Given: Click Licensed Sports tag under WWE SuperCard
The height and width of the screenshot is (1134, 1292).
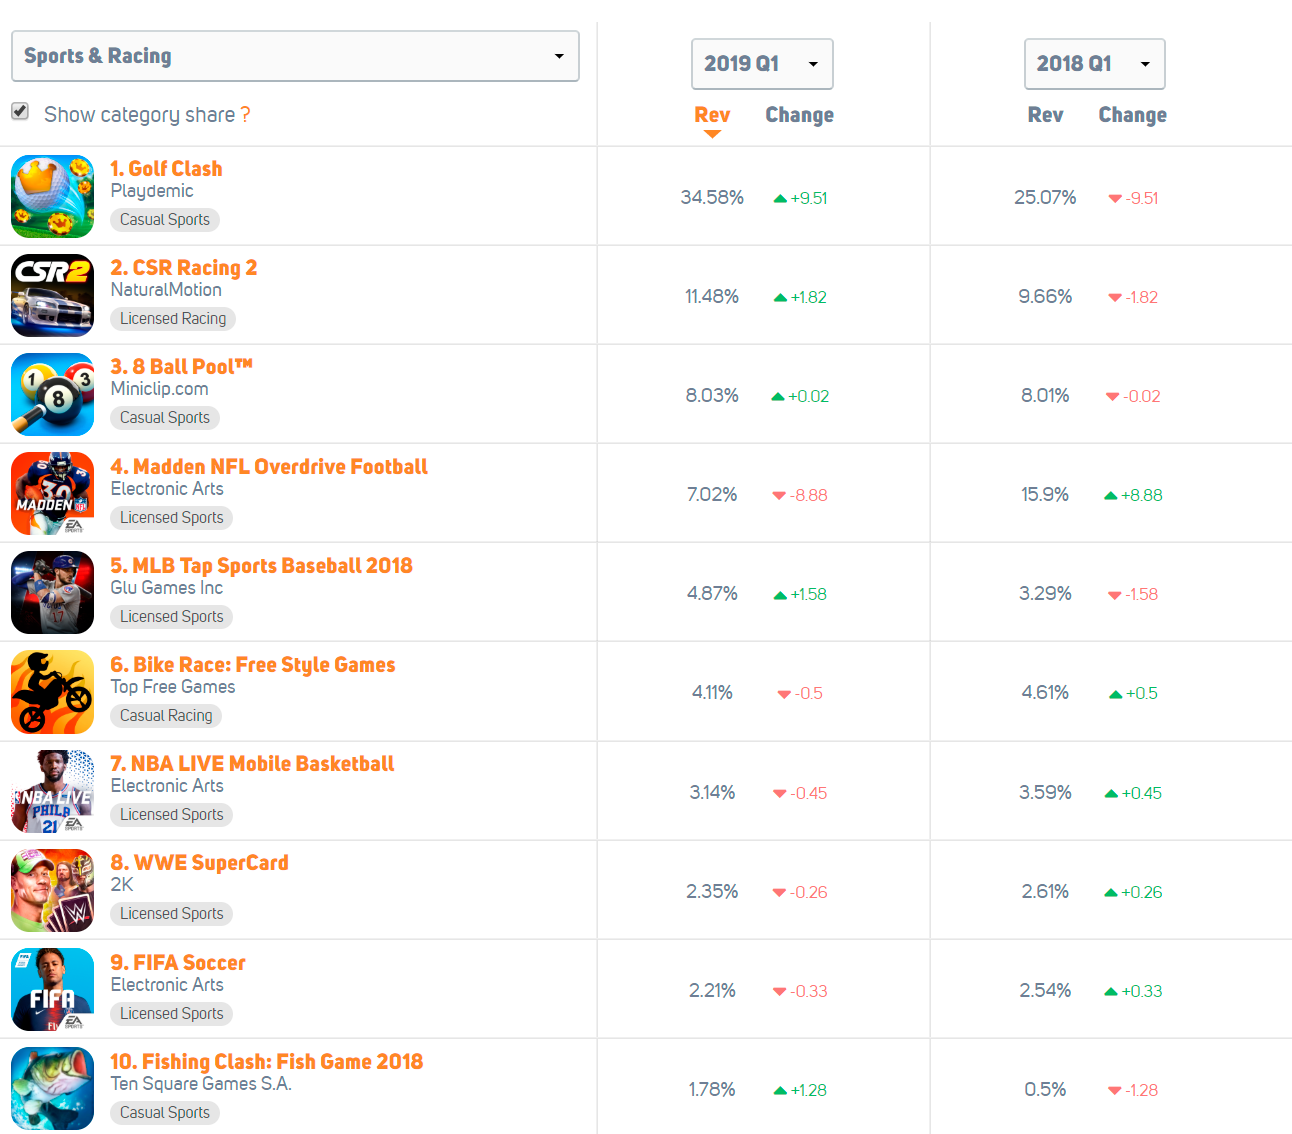Looking at the screenshot, I should pyautogui.click(x=172, y=914).
